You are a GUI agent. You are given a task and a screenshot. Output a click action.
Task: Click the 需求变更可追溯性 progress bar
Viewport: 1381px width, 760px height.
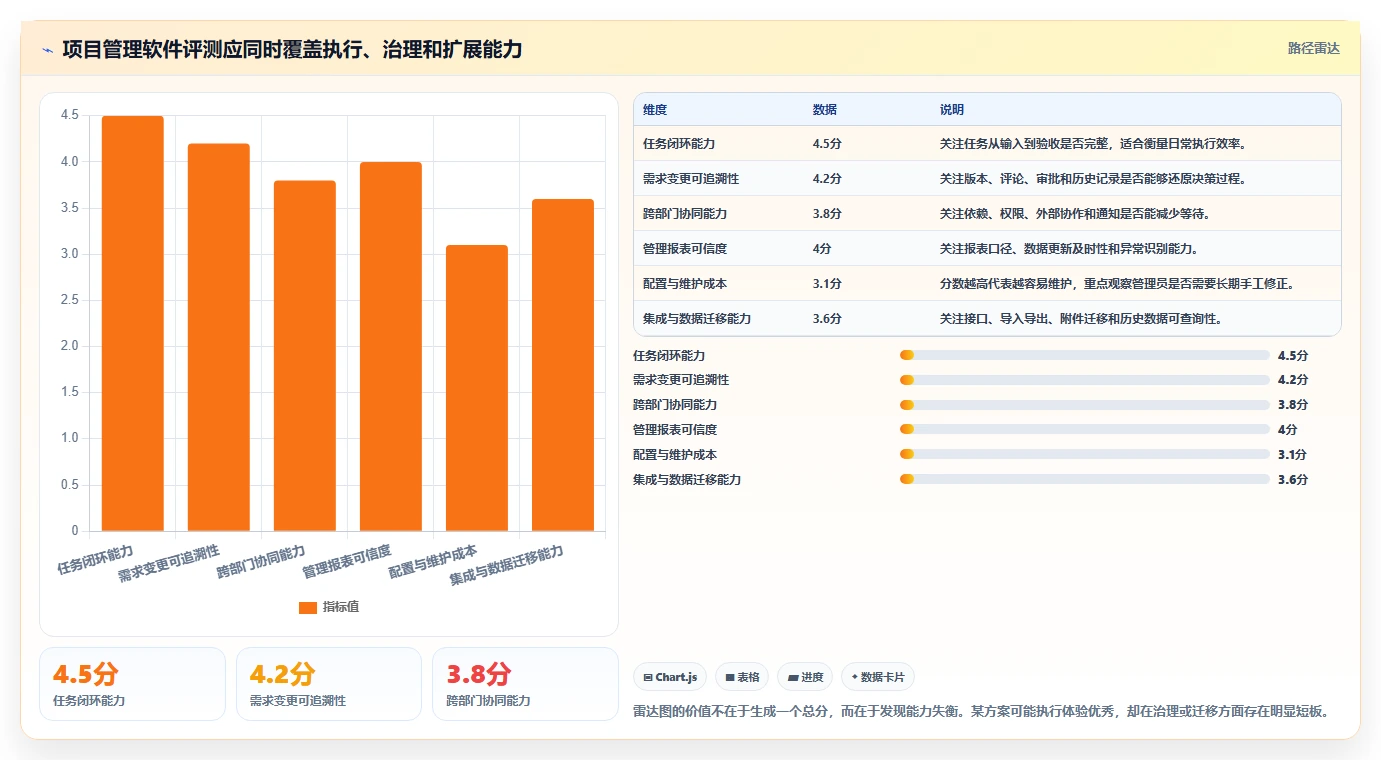[1085, 380]
